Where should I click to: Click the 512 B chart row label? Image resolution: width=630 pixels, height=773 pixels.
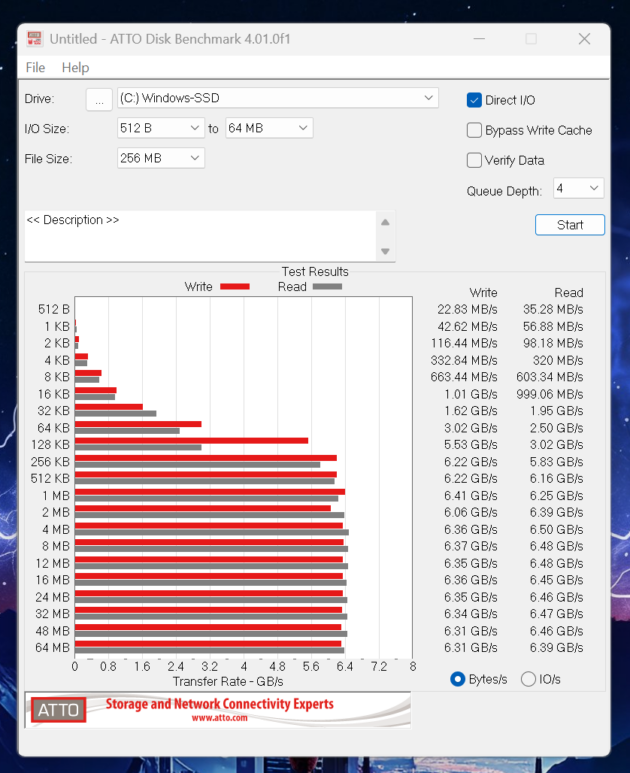click(x=54, y=310)
